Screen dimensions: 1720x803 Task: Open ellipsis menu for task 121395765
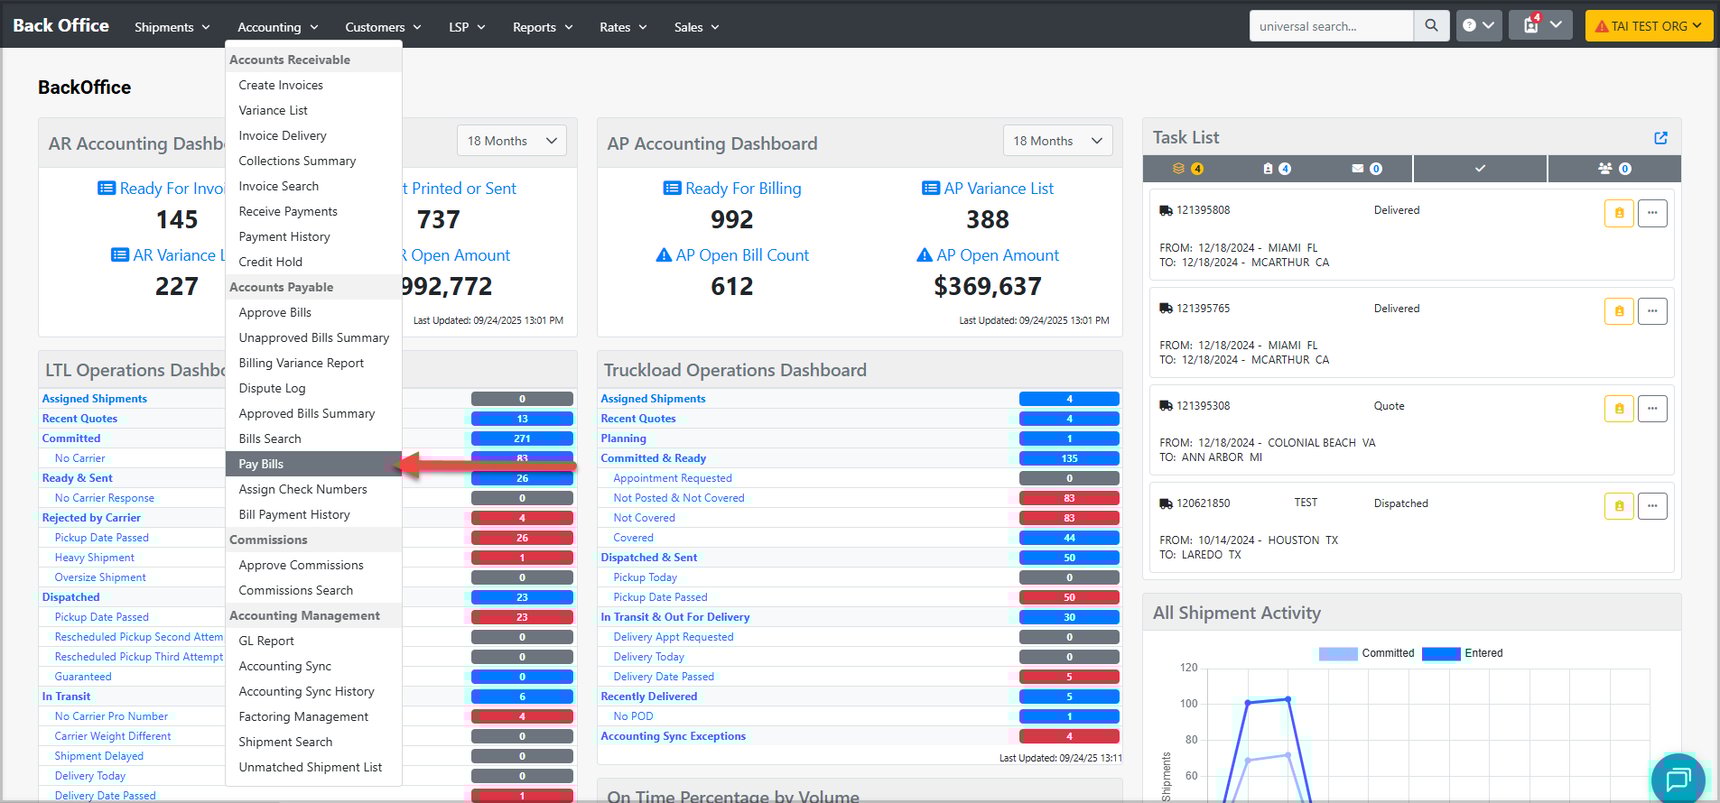coord(1652,311)
